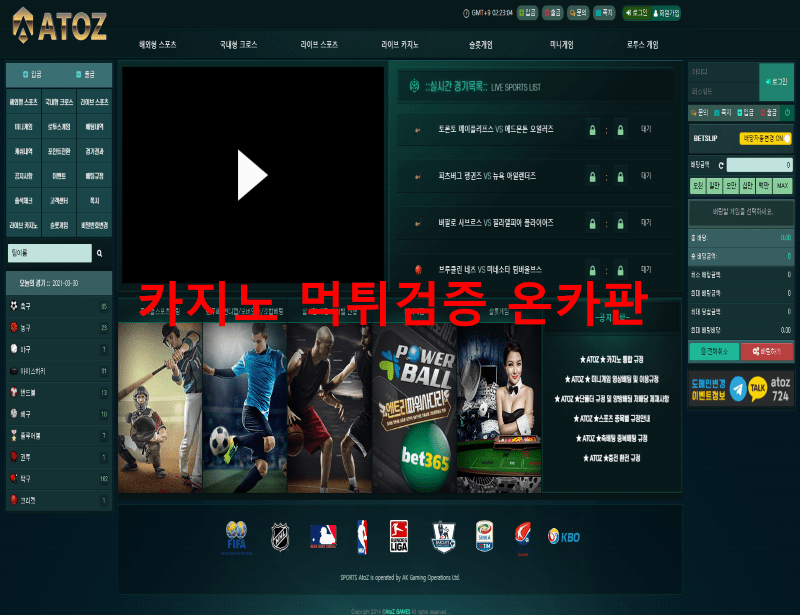Select the table tennis 탁구 sport row
Screen dimensions: 800x615
59,479
